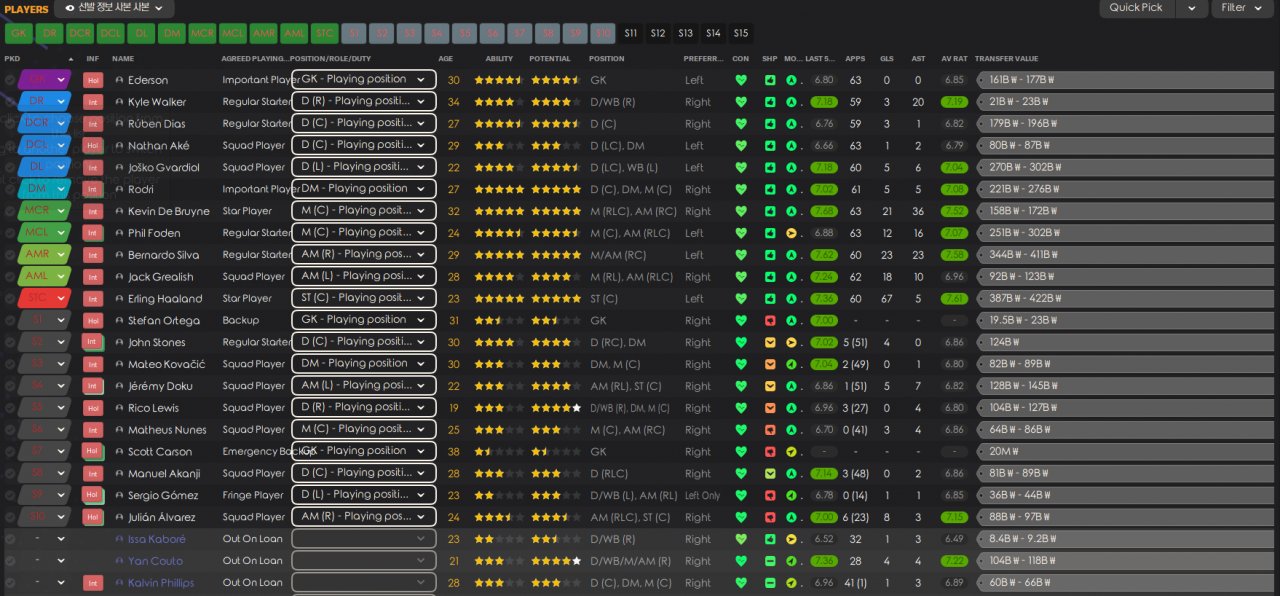Click Erling Haaland's 7.61 average rating
The height and width of the screenshot is (596, 1280).
[954, 299]
